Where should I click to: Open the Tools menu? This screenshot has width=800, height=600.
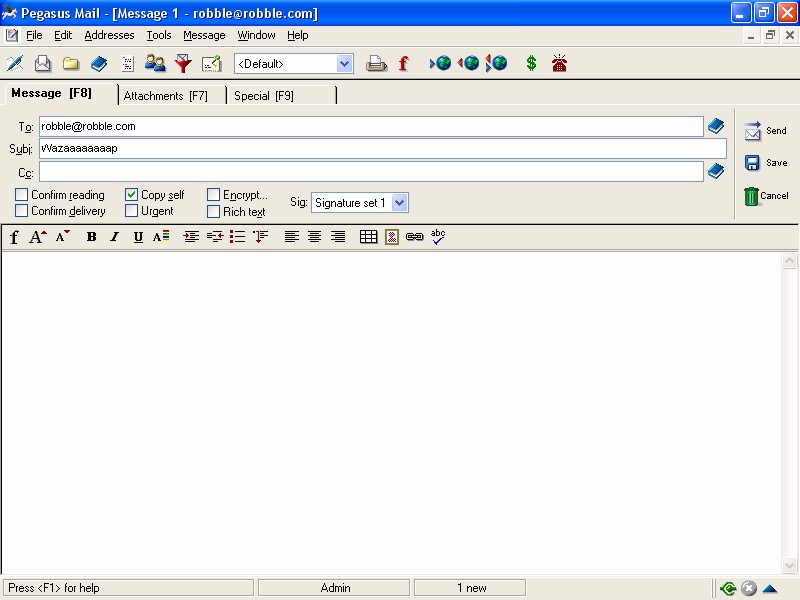[x=159, y=35]
